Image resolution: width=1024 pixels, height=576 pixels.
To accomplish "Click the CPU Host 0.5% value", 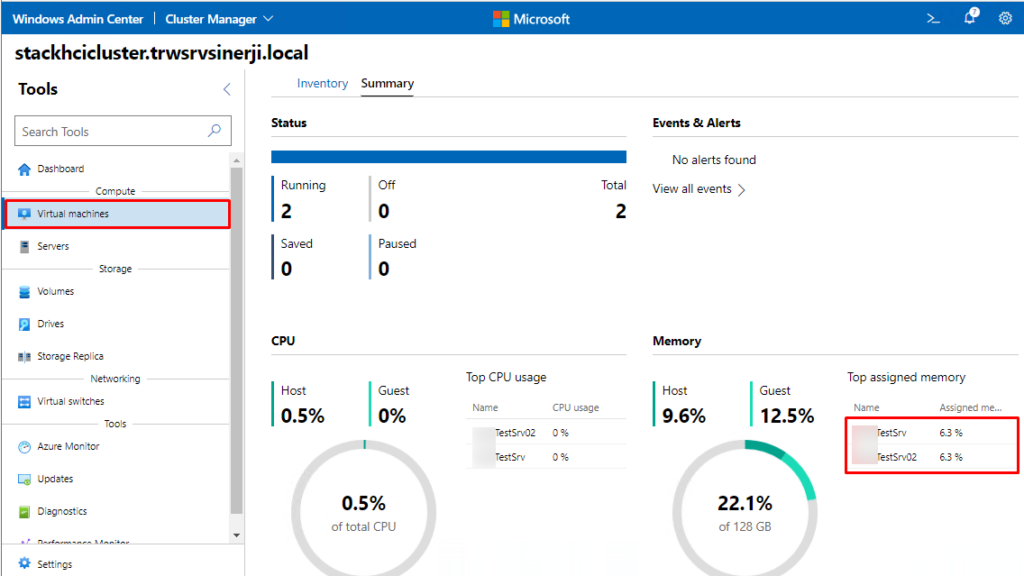I will (x=302, y=416).
